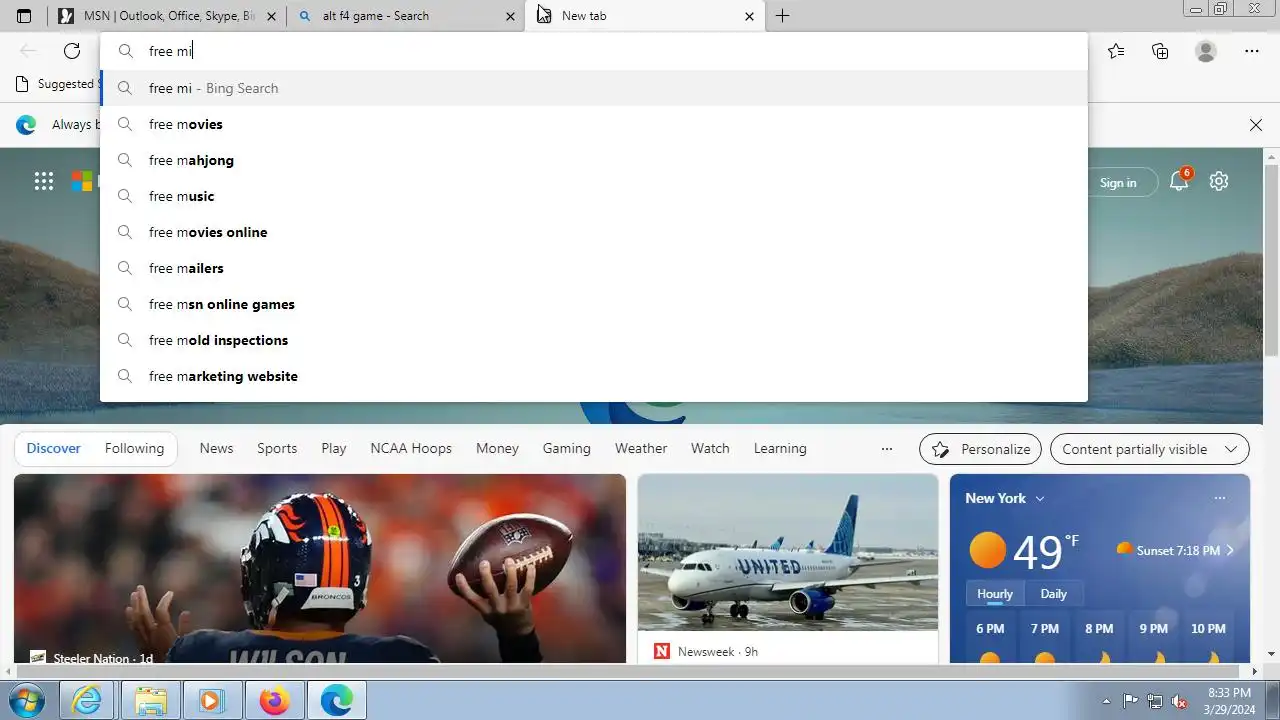Select the 'free mi - Bing Search' suggestion
The height and width of the screenshot is (720, 1280).
click(593, 88)
